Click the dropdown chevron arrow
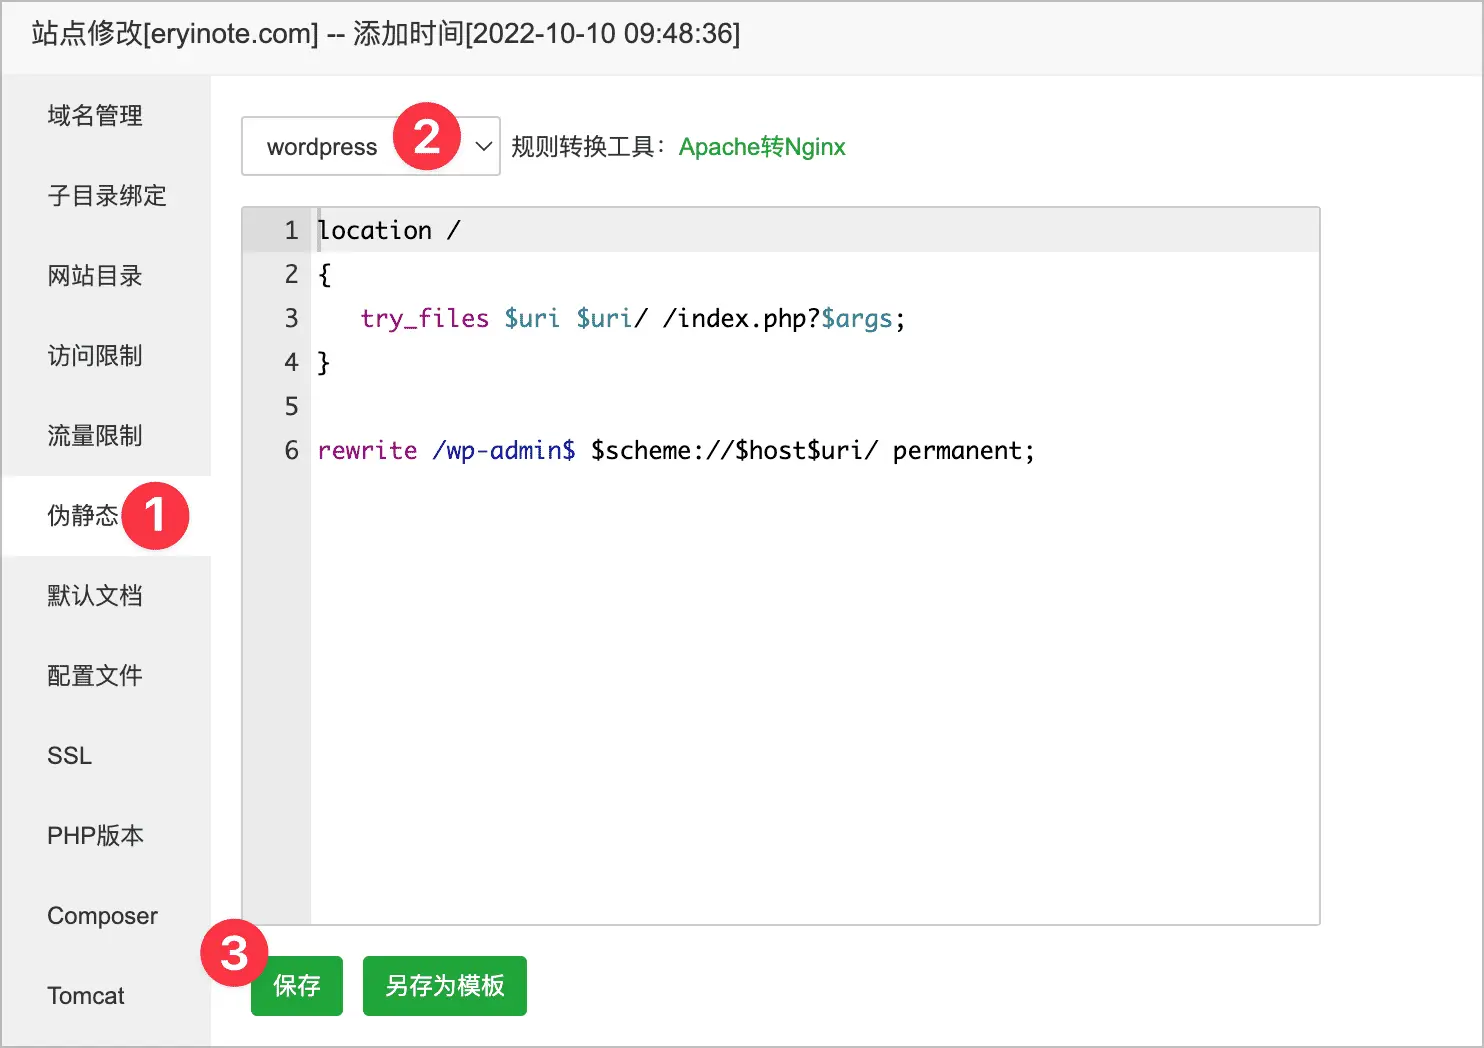Image resolution: width=1484 pixels, height=1048 pixels. coord(483,147)
